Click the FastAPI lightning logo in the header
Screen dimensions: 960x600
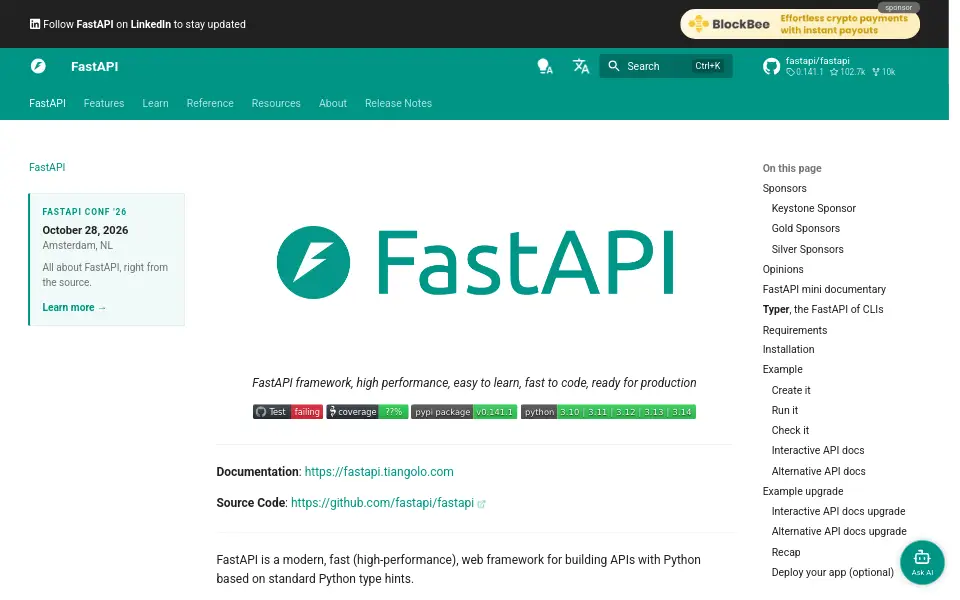[x=38, y=66]
